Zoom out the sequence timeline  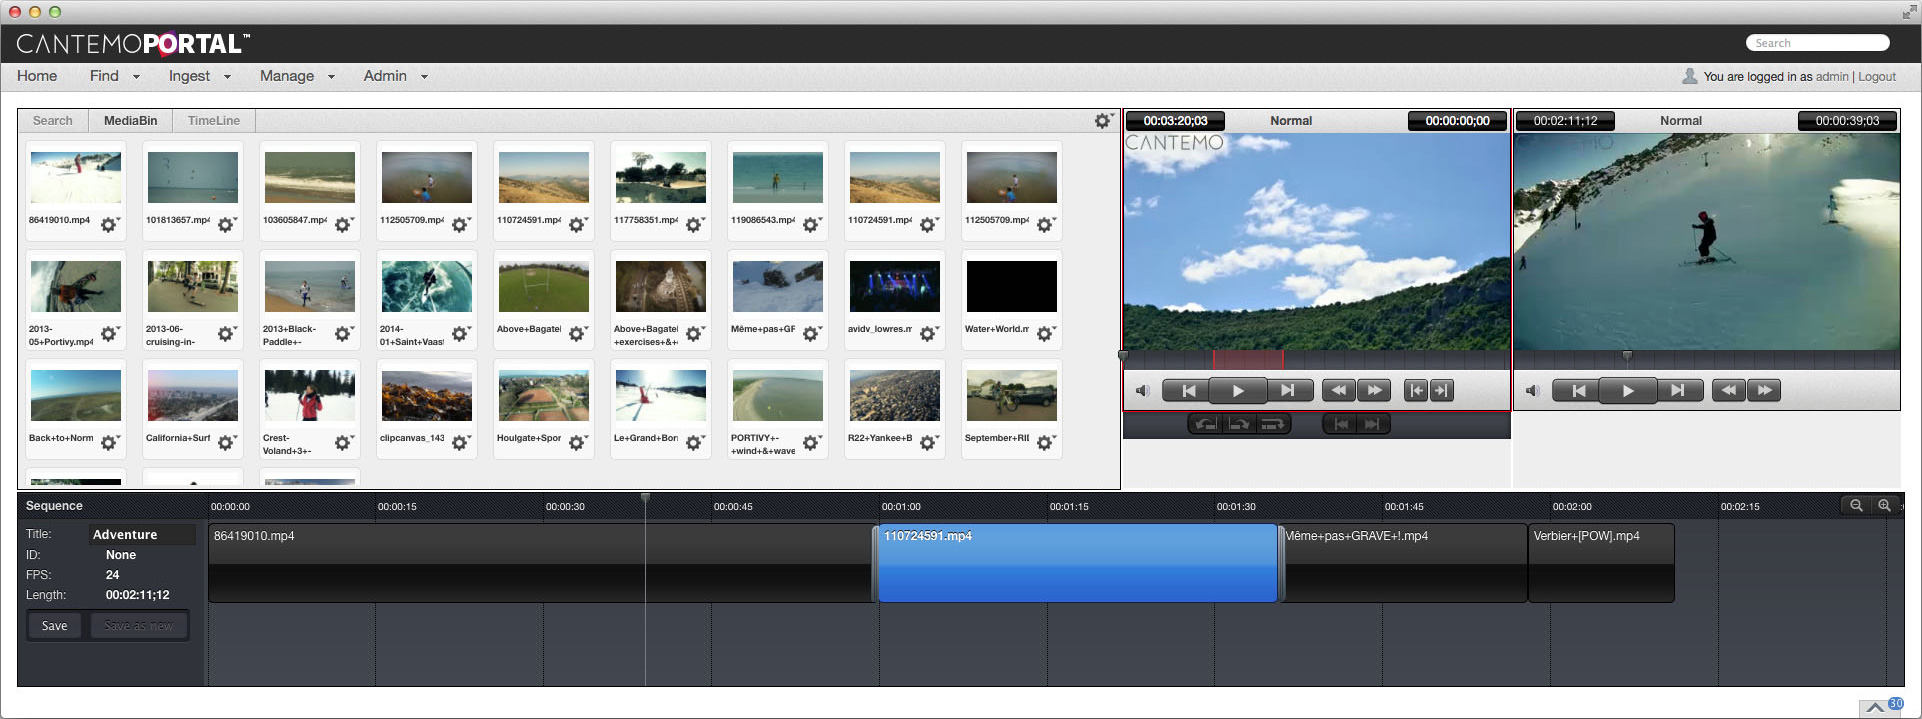[1856, 506]
